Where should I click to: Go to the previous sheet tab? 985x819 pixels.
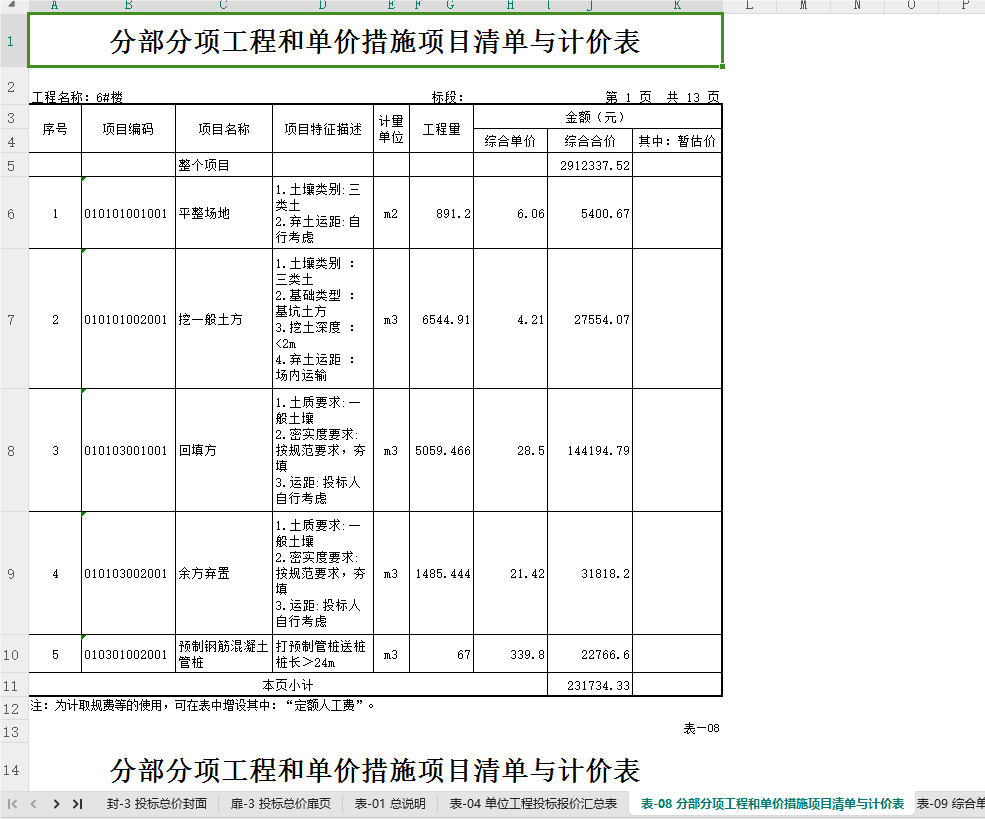click(33, 803)
